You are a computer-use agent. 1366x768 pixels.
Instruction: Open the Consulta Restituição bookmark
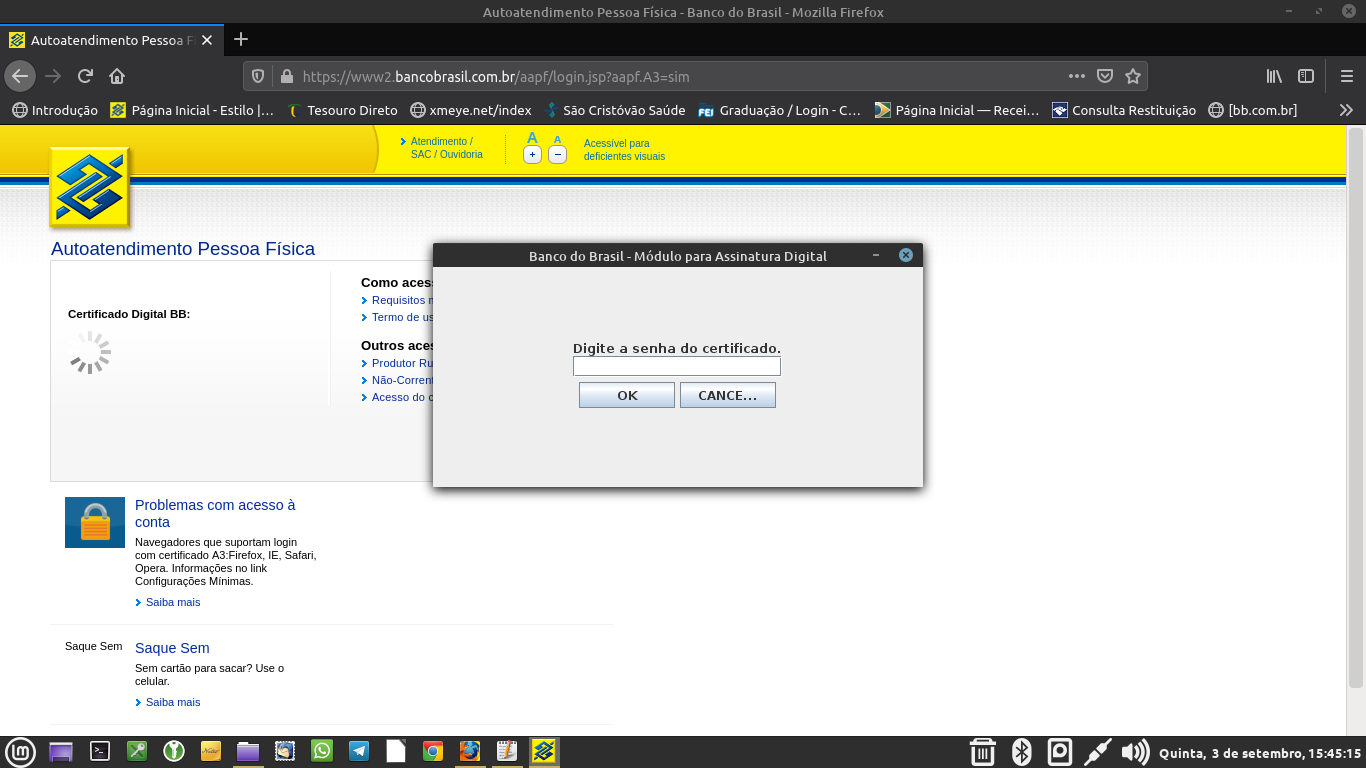point(1123,110)
